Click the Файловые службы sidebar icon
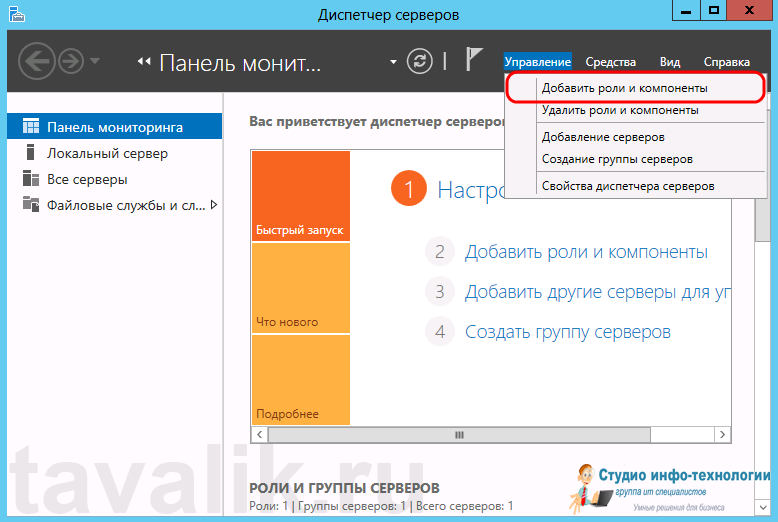 [x=30, y=206]
